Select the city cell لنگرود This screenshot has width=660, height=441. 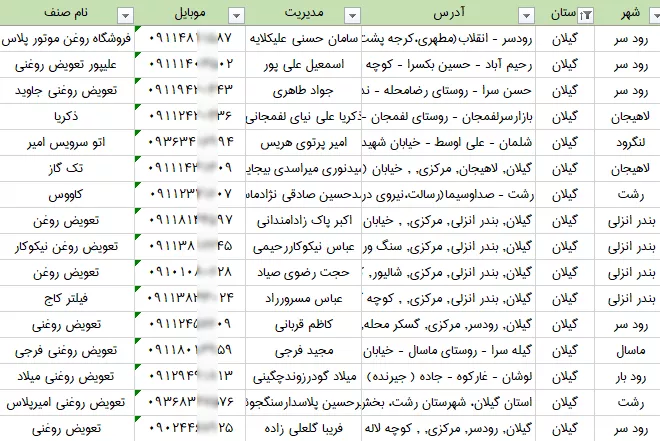pos(628,143)
